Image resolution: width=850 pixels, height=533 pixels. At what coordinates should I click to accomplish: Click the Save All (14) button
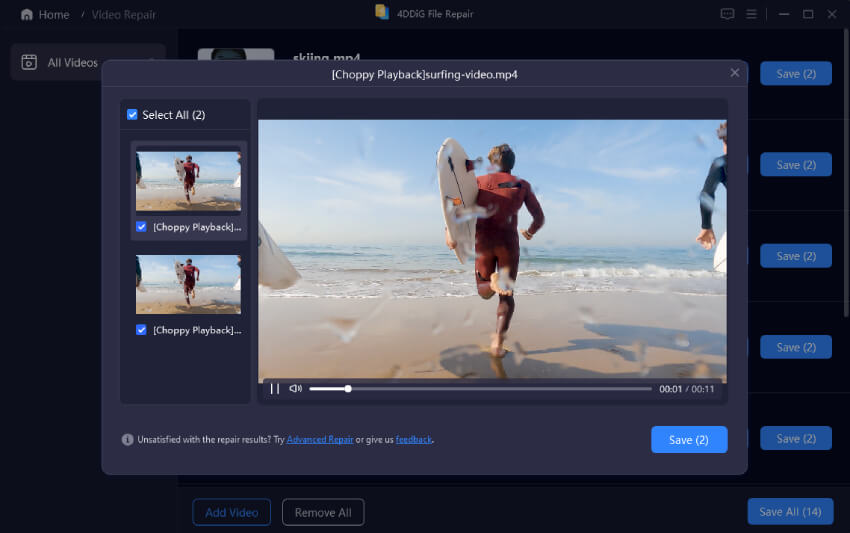click(x=789, y=512)
